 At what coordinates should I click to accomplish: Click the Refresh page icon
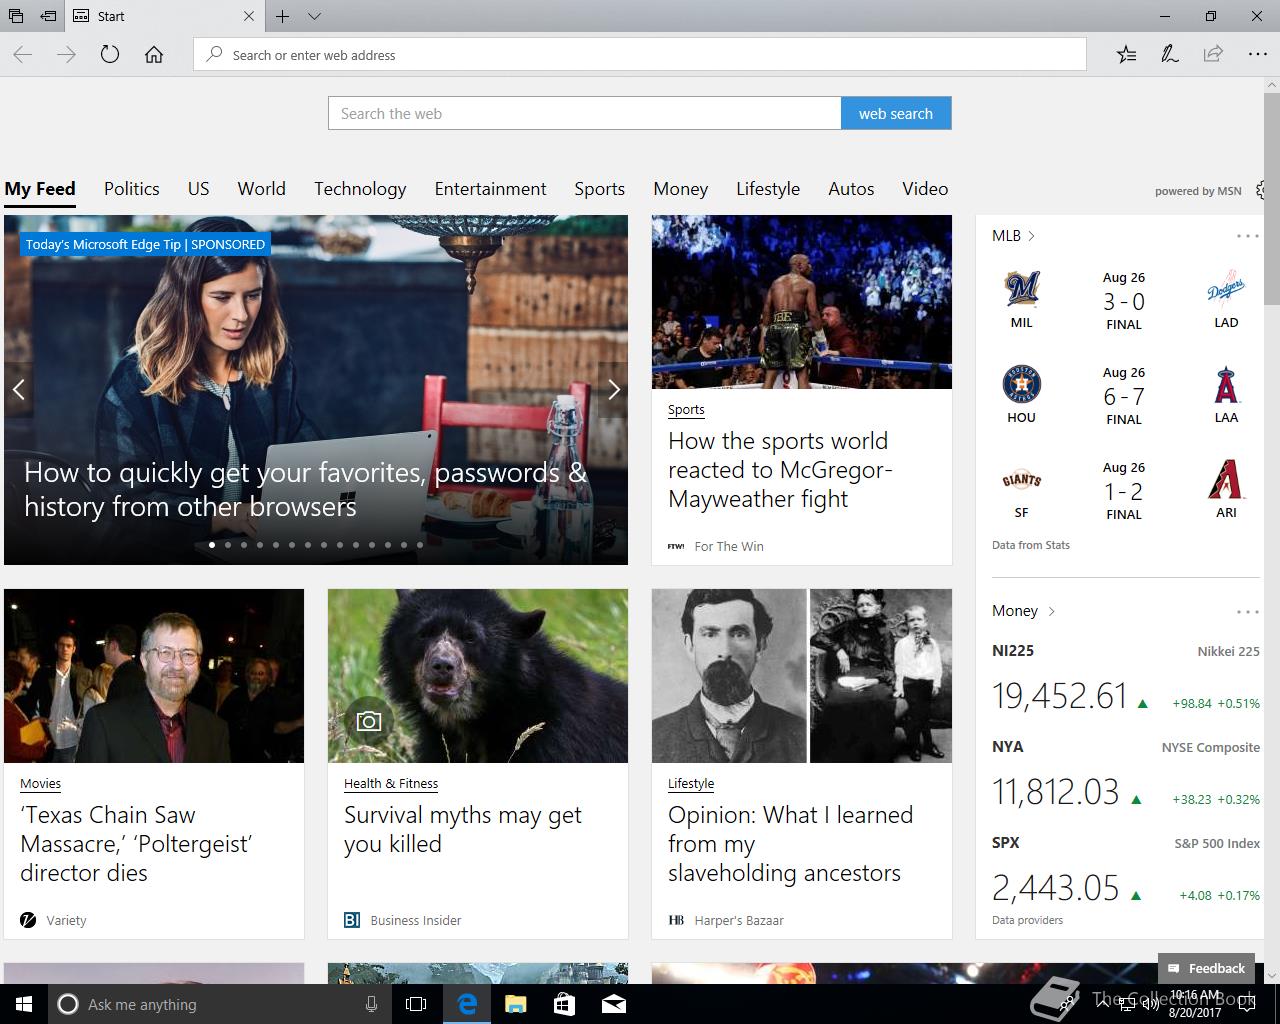tap(110, 55)
